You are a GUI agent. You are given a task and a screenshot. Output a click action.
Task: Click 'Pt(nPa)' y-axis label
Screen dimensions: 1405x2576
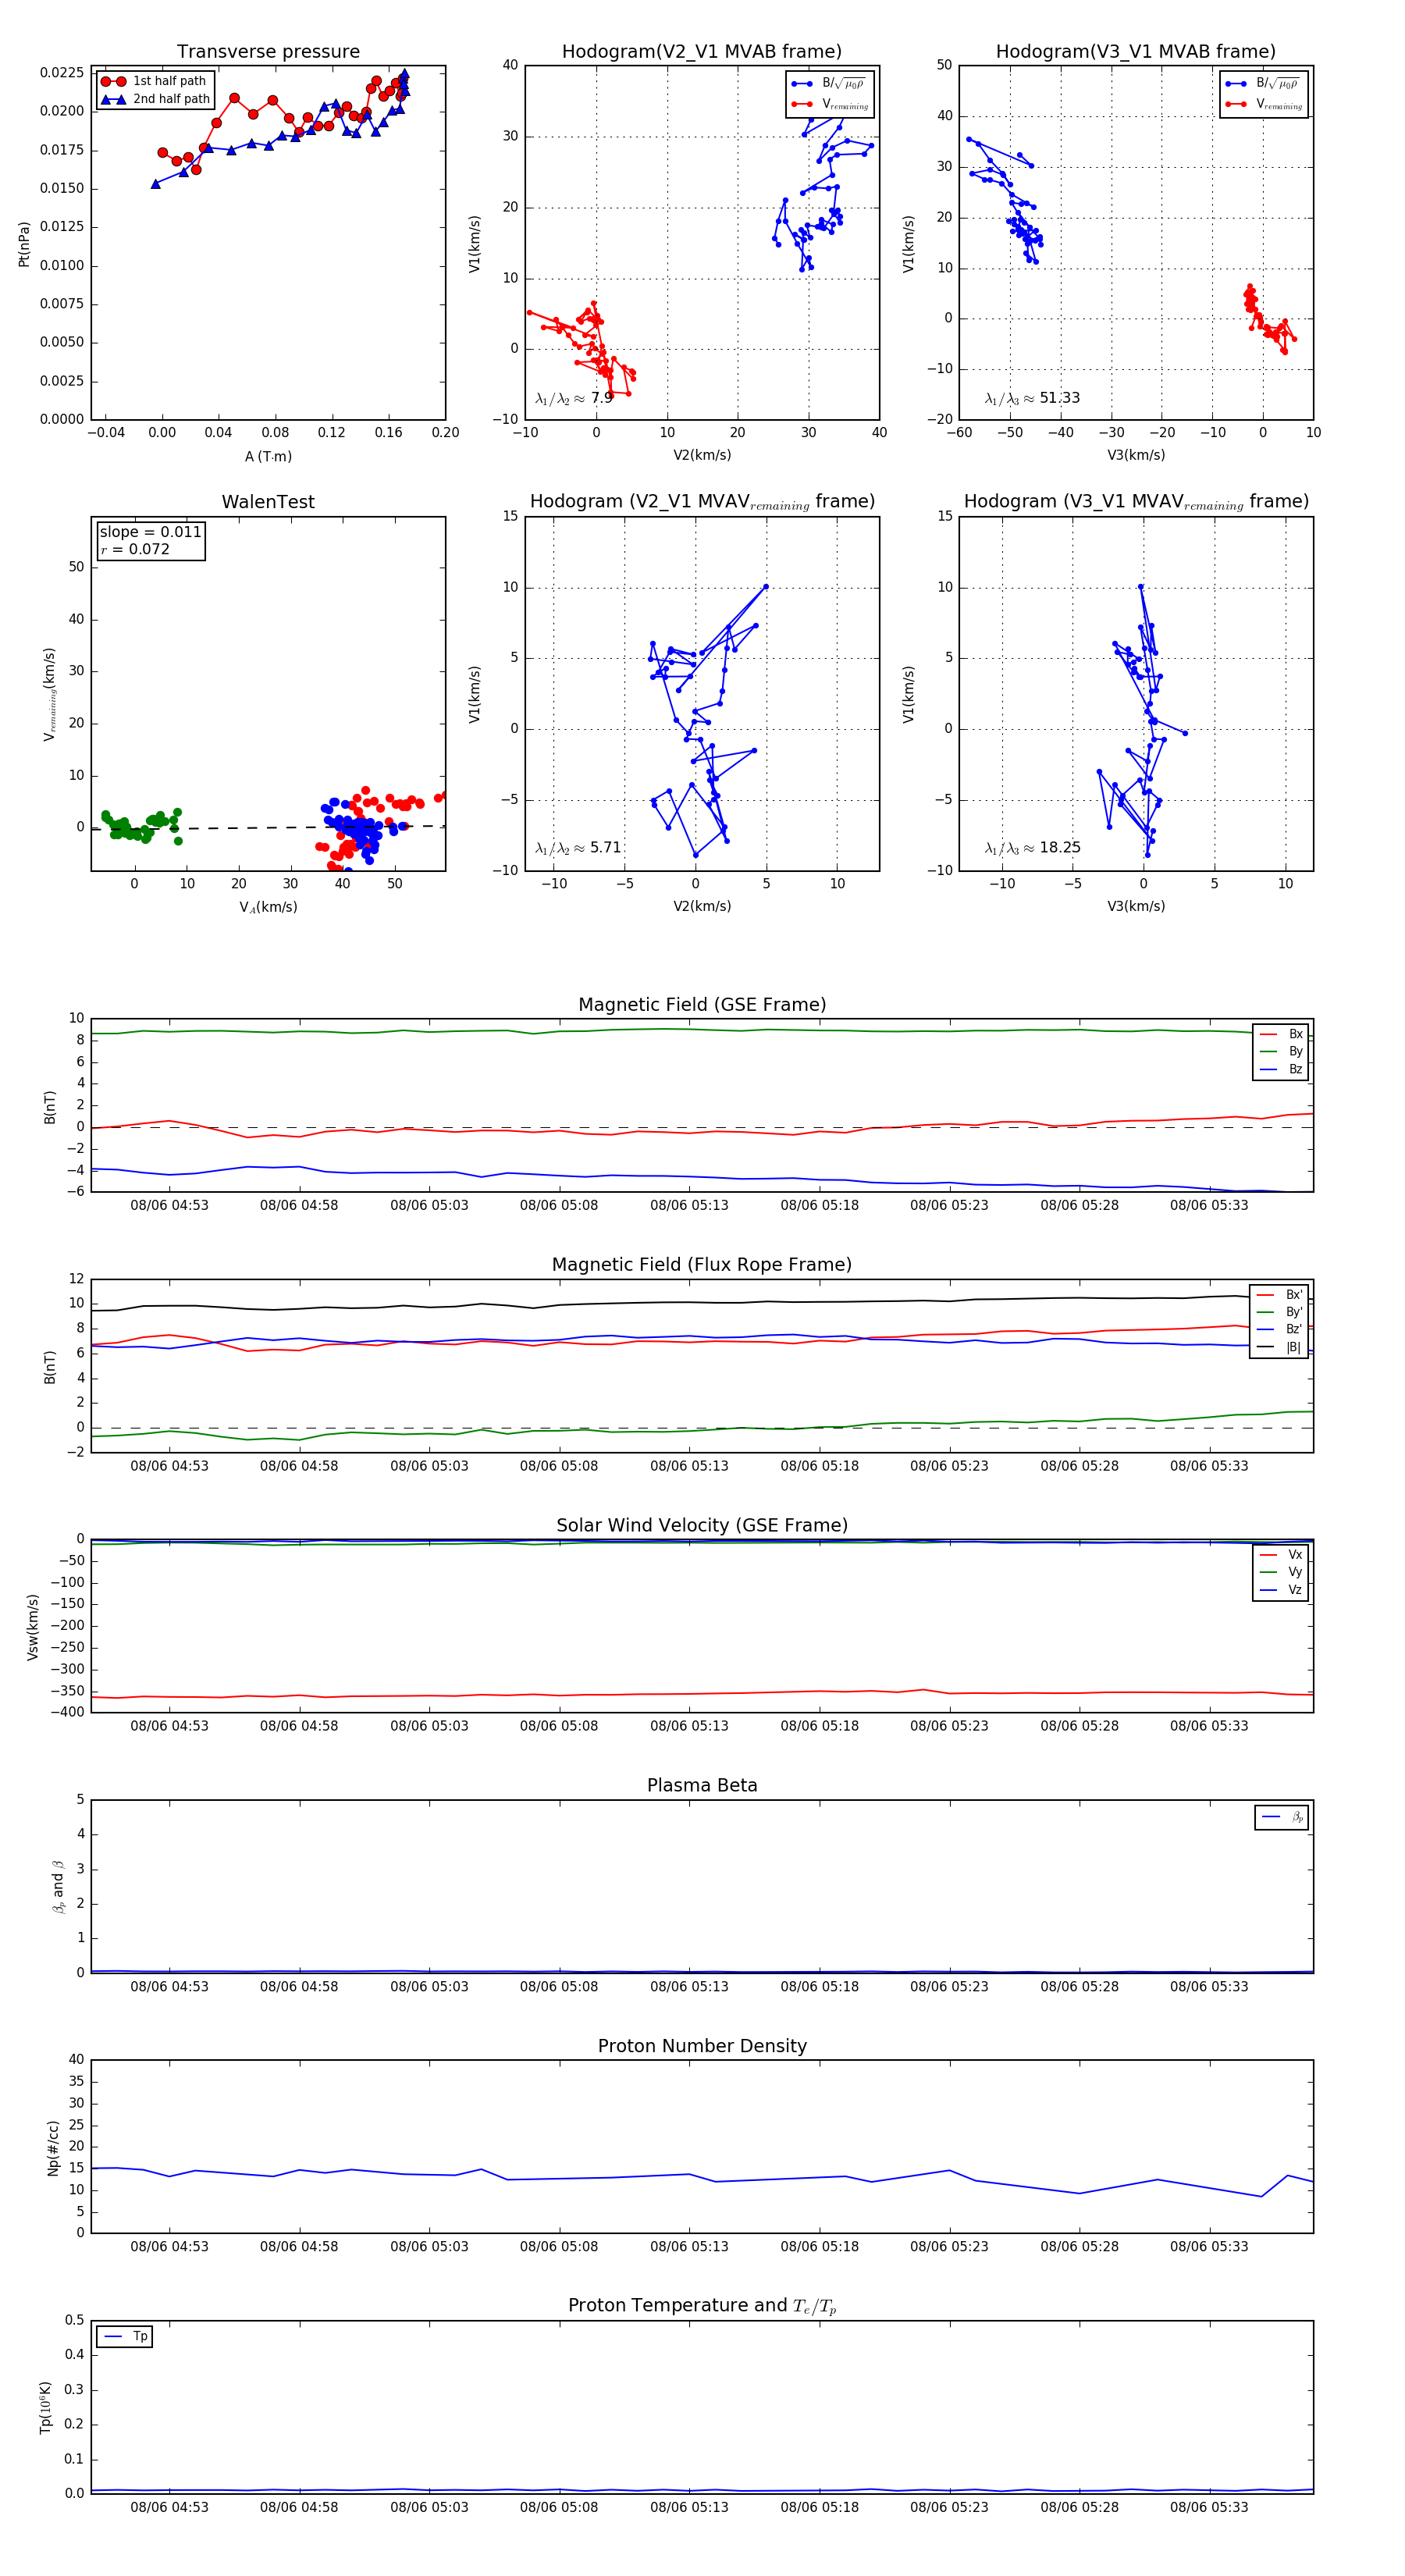click(x=24, y=243)
